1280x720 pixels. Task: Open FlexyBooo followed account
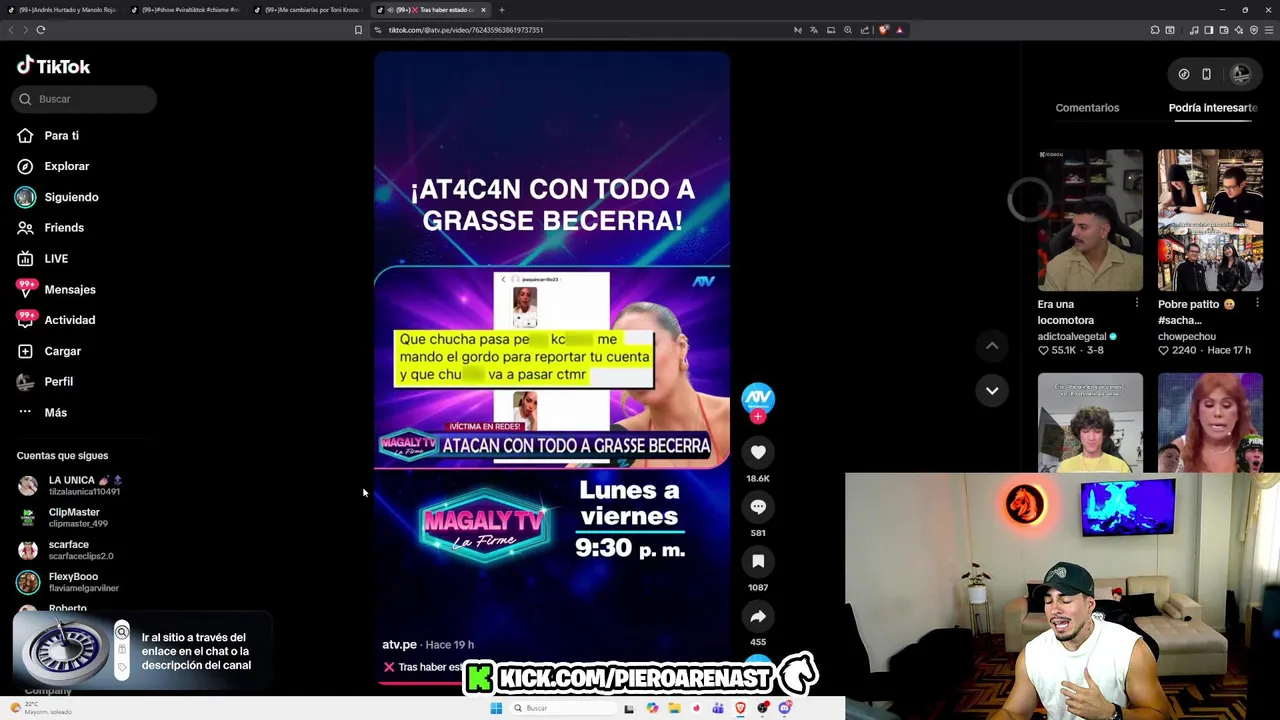(x=68, y=582)
